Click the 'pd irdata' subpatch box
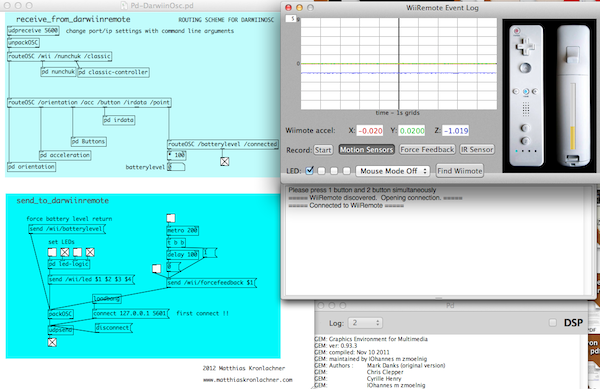Viewport: 600px width, 389px height. pos(119,120)
